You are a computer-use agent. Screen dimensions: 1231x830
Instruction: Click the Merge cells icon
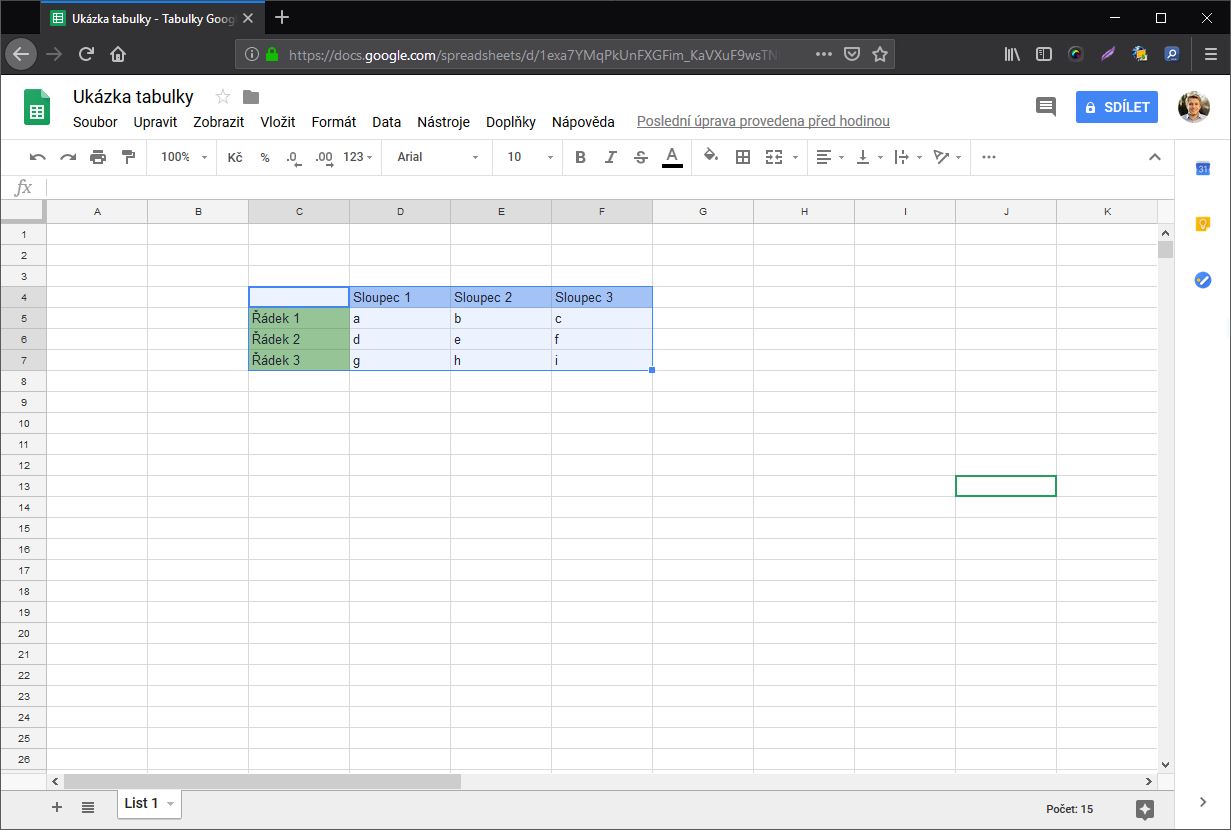(774, 157)
